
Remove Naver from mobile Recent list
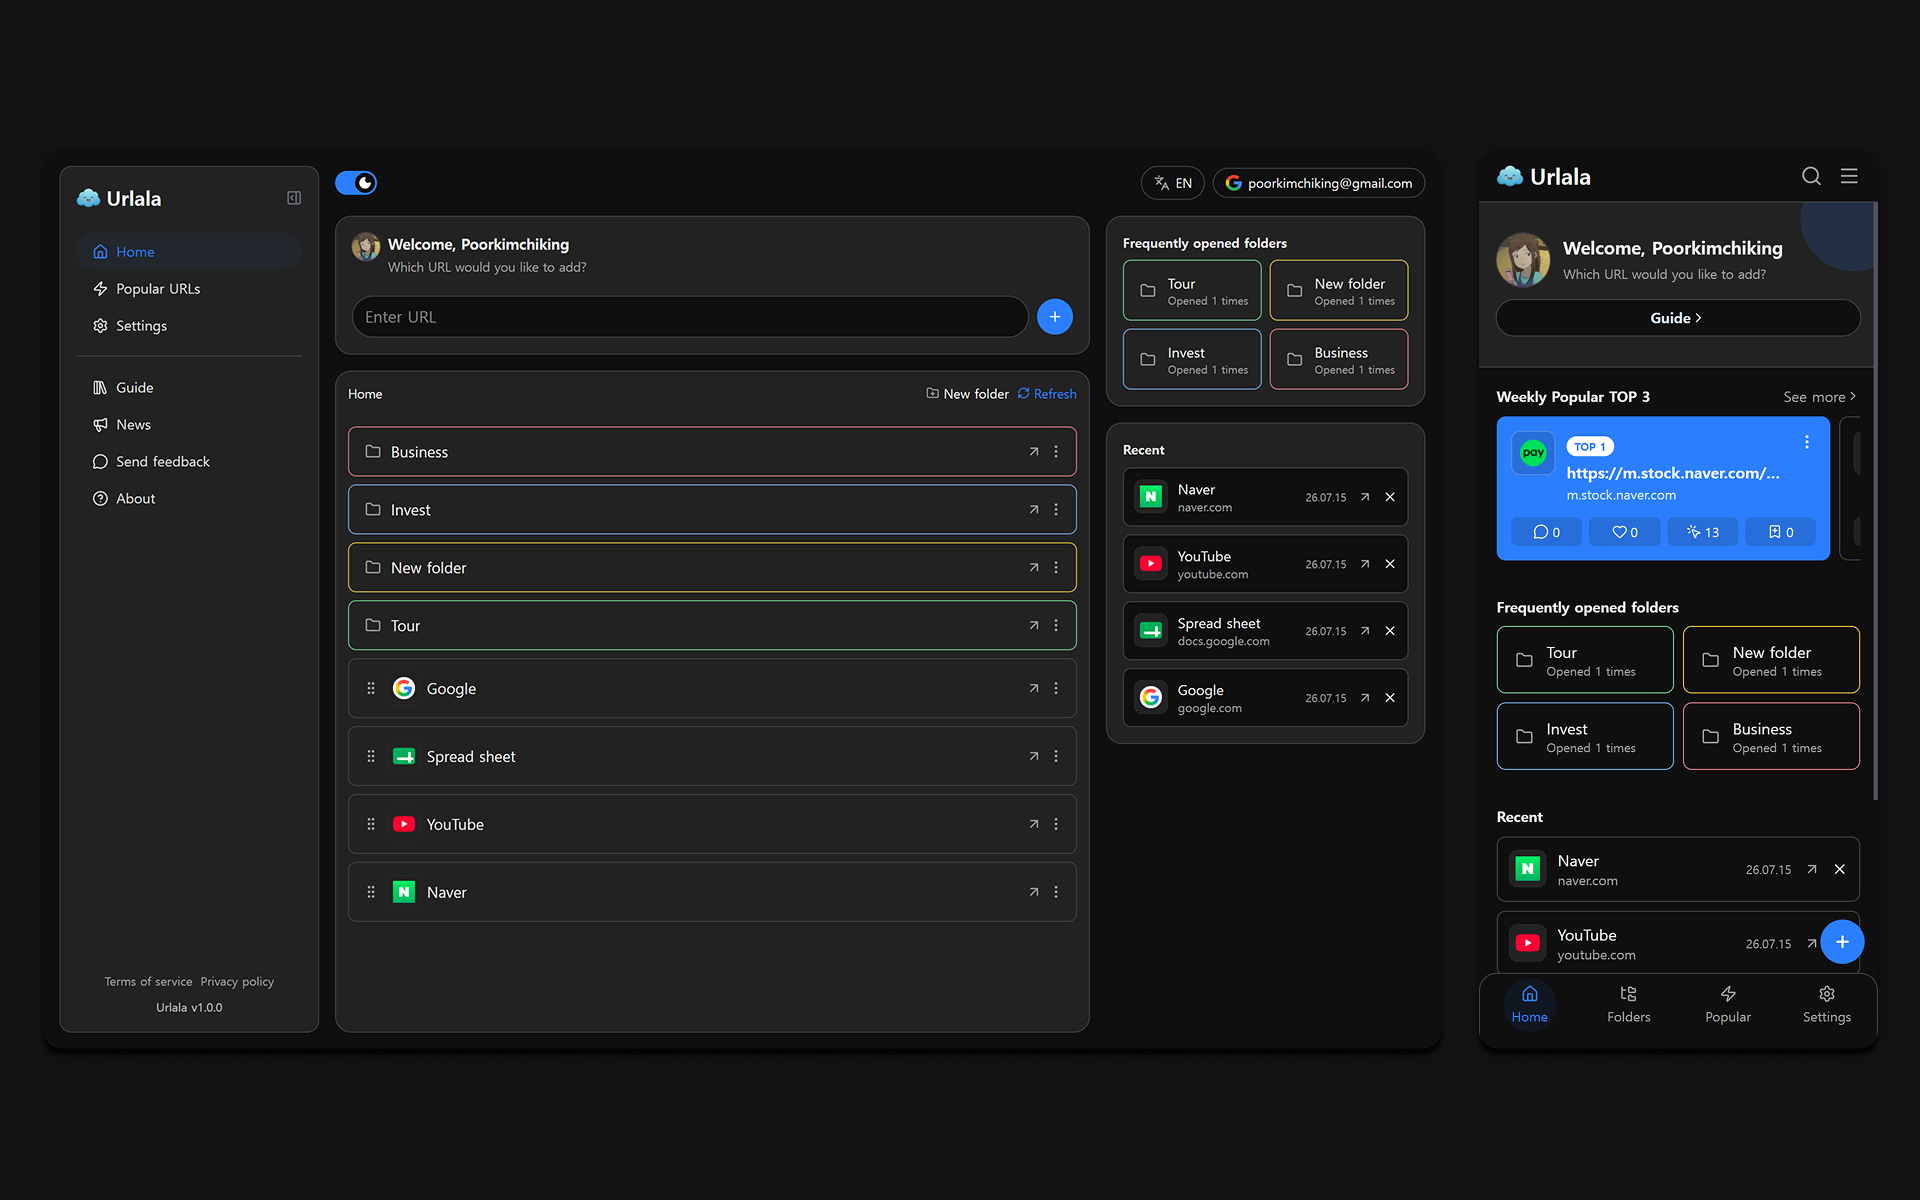point(1840,870)
